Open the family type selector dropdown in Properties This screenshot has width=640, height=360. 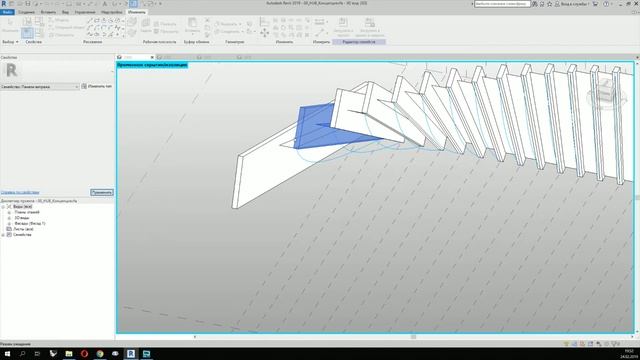(40, 87)
